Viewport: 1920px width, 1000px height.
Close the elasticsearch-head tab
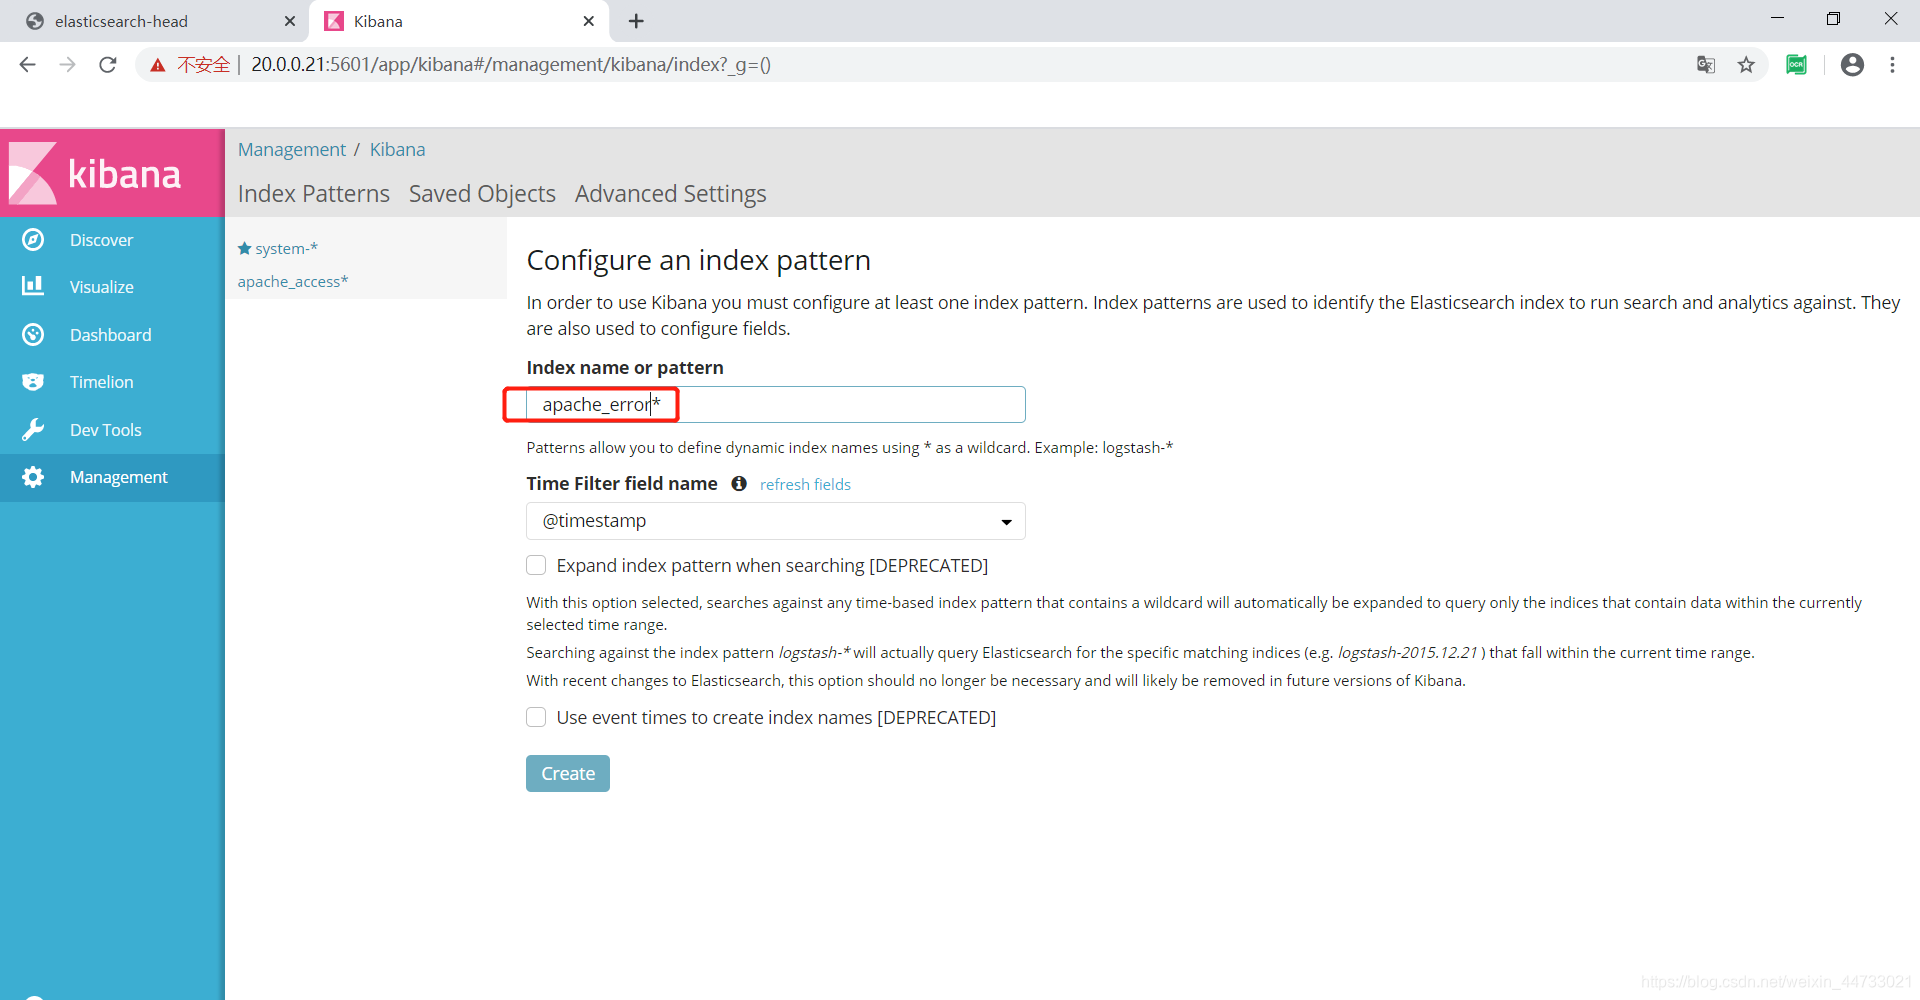[290, 21]
